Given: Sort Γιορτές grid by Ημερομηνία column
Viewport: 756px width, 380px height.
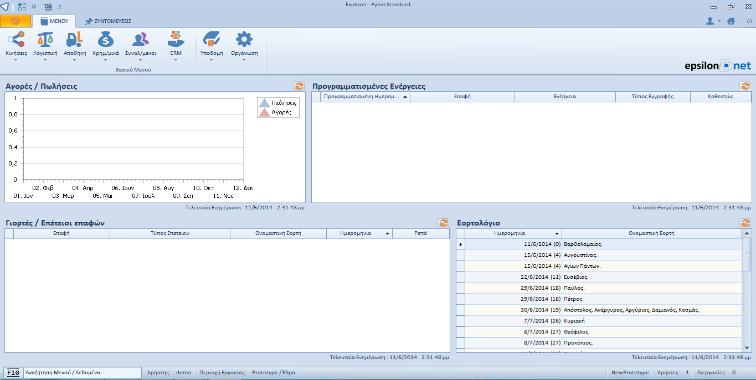Looking at the screenshot, I should pos(359,233).
